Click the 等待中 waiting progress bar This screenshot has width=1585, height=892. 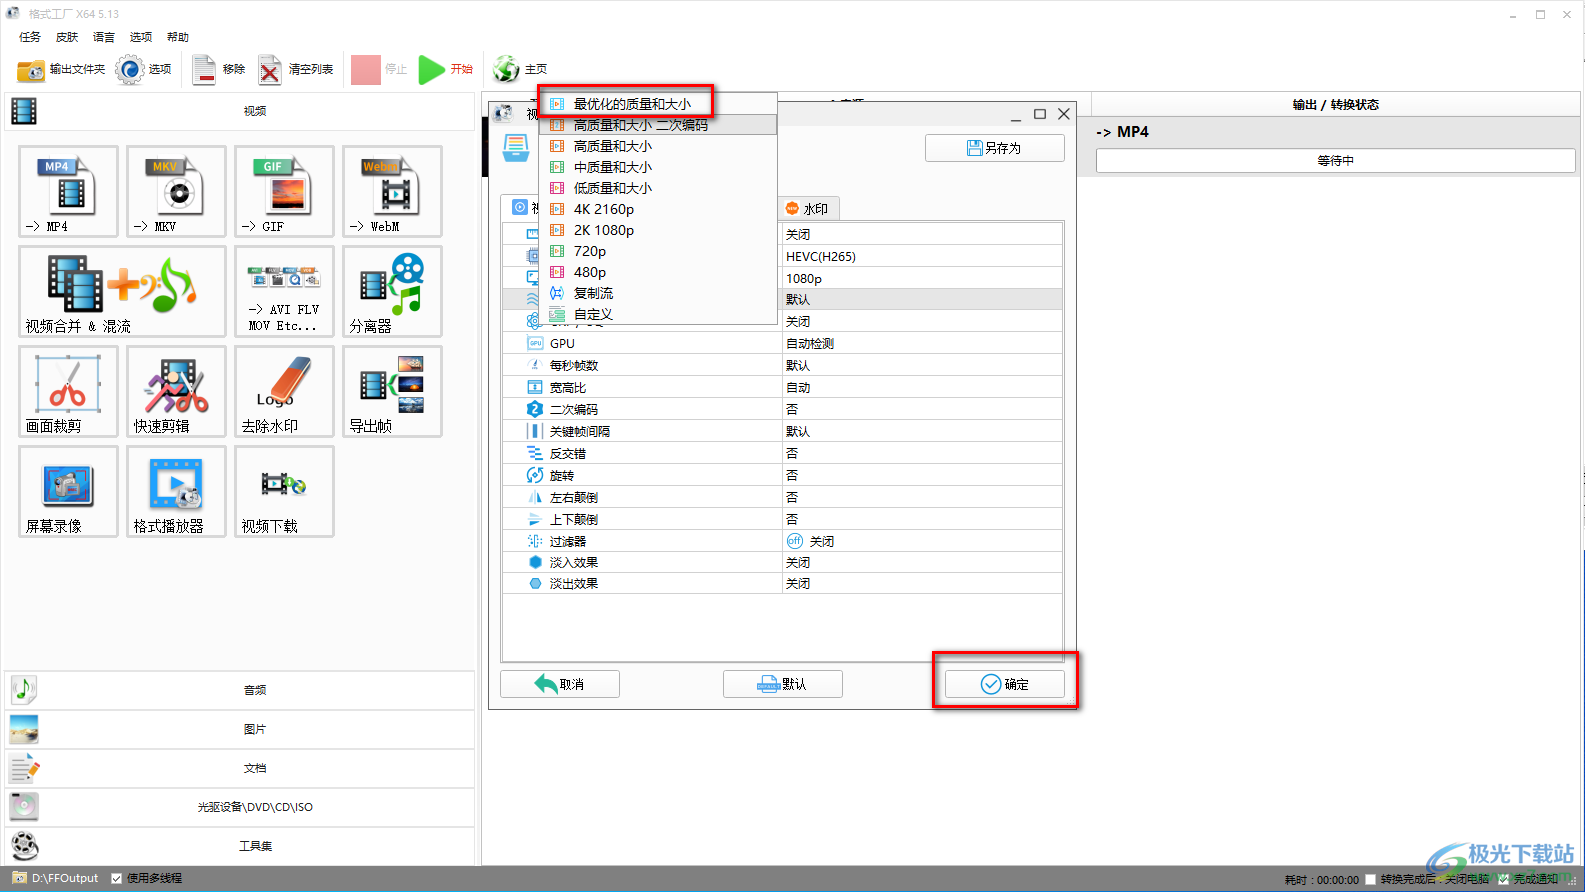point(1336,161)
